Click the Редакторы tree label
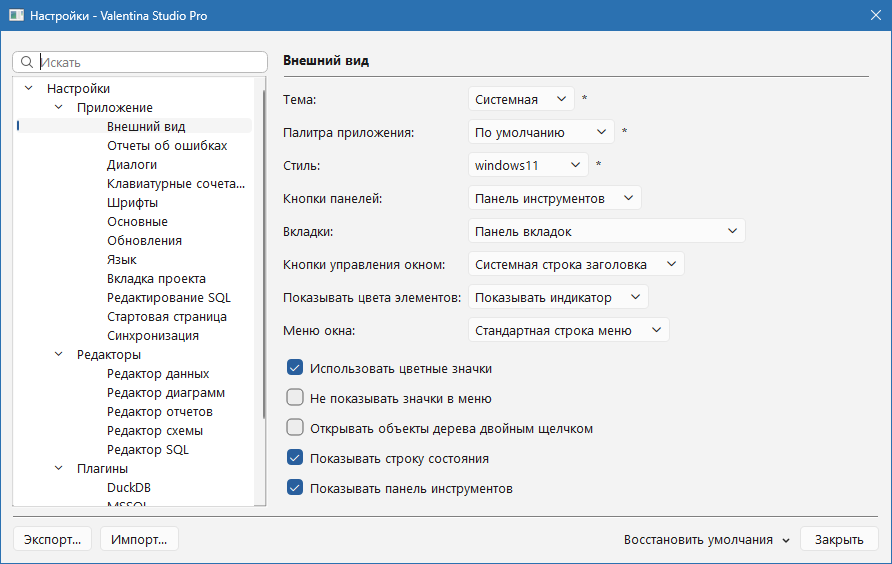 pyautogui.click(x=109, y=354)
